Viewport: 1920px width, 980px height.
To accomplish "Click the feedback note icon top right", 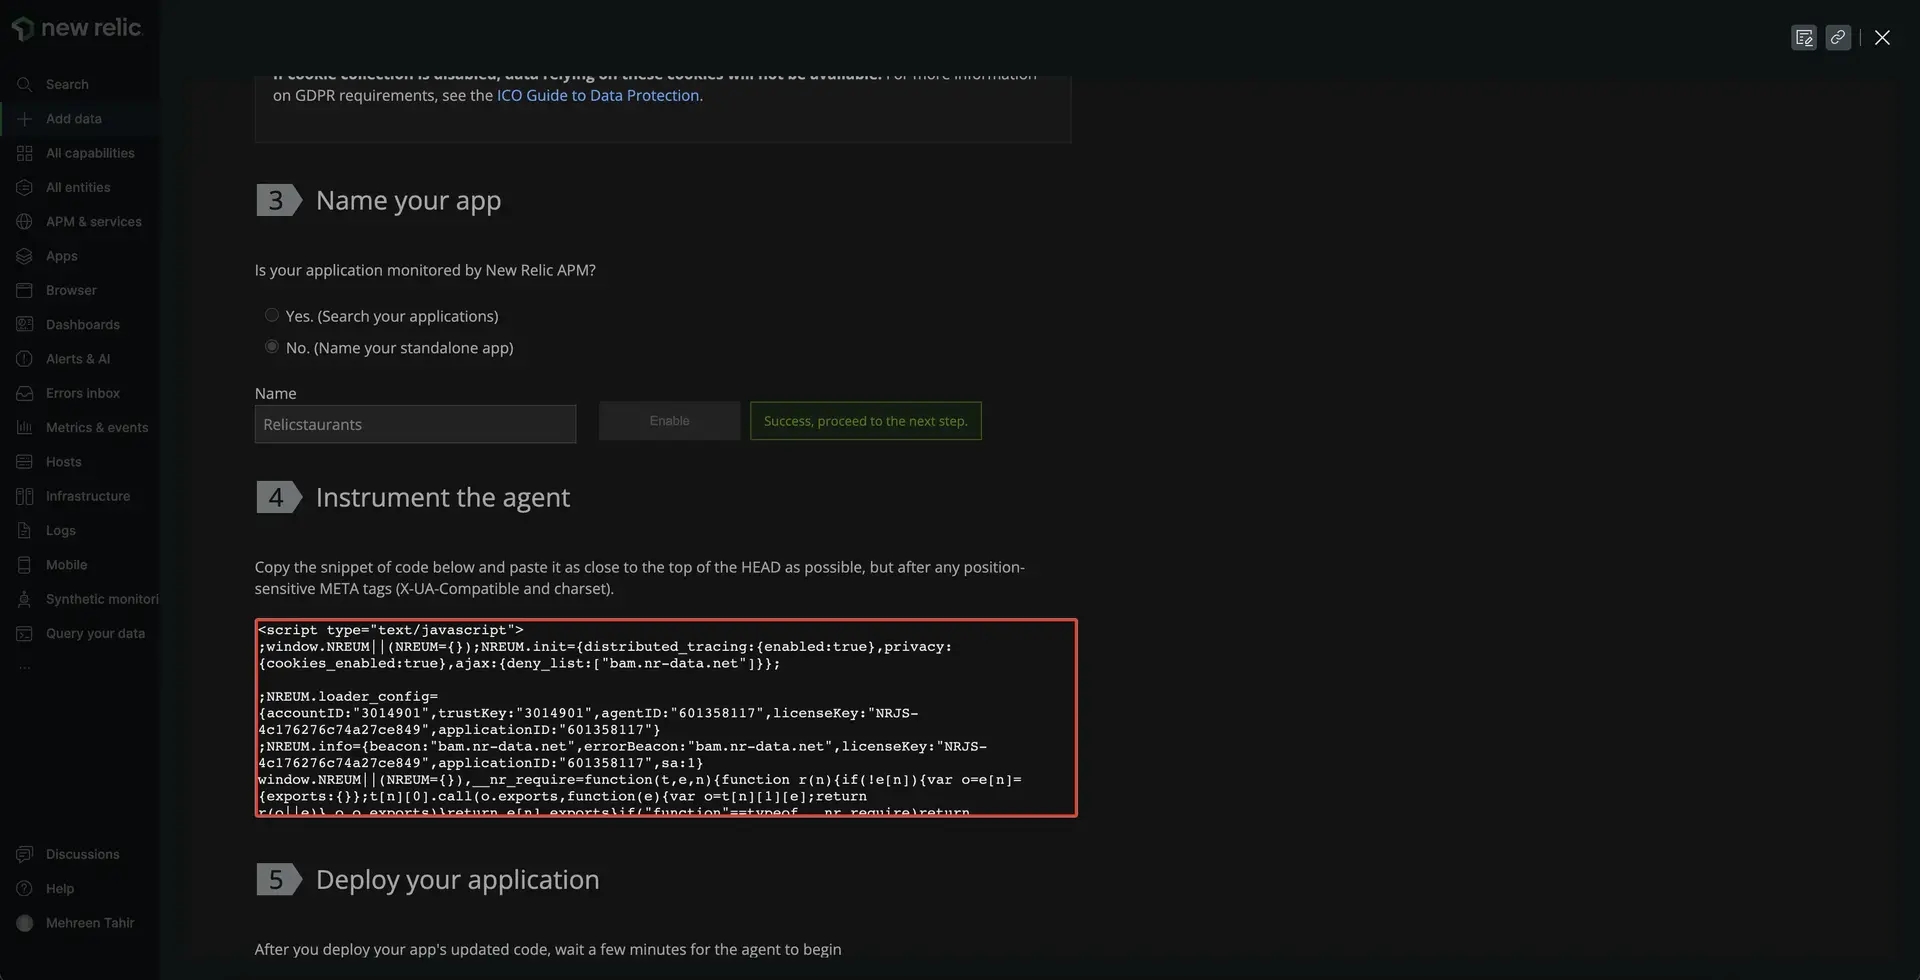I will [x=1804, y=37].
